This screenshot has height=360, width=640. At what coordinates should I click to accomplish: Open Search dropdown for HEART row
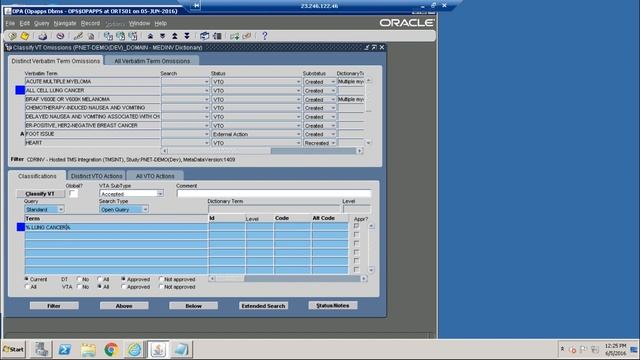pyautogui.click(x=206, y=143)
